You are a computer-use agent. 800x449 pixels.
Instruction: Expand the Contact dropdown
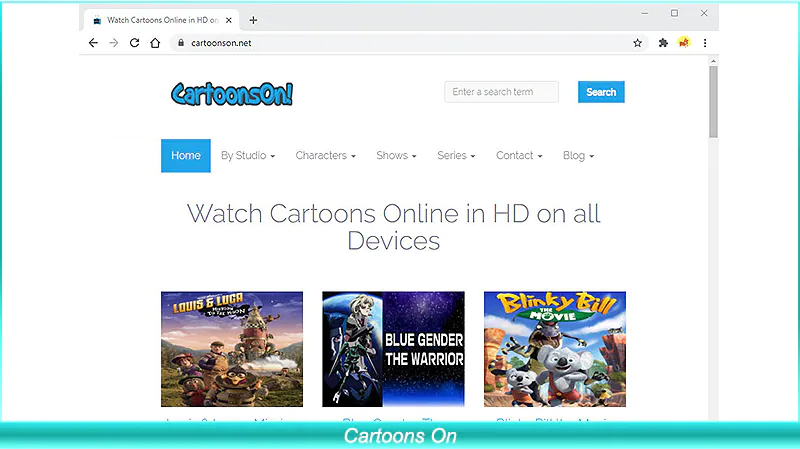(x=519, y=156)
